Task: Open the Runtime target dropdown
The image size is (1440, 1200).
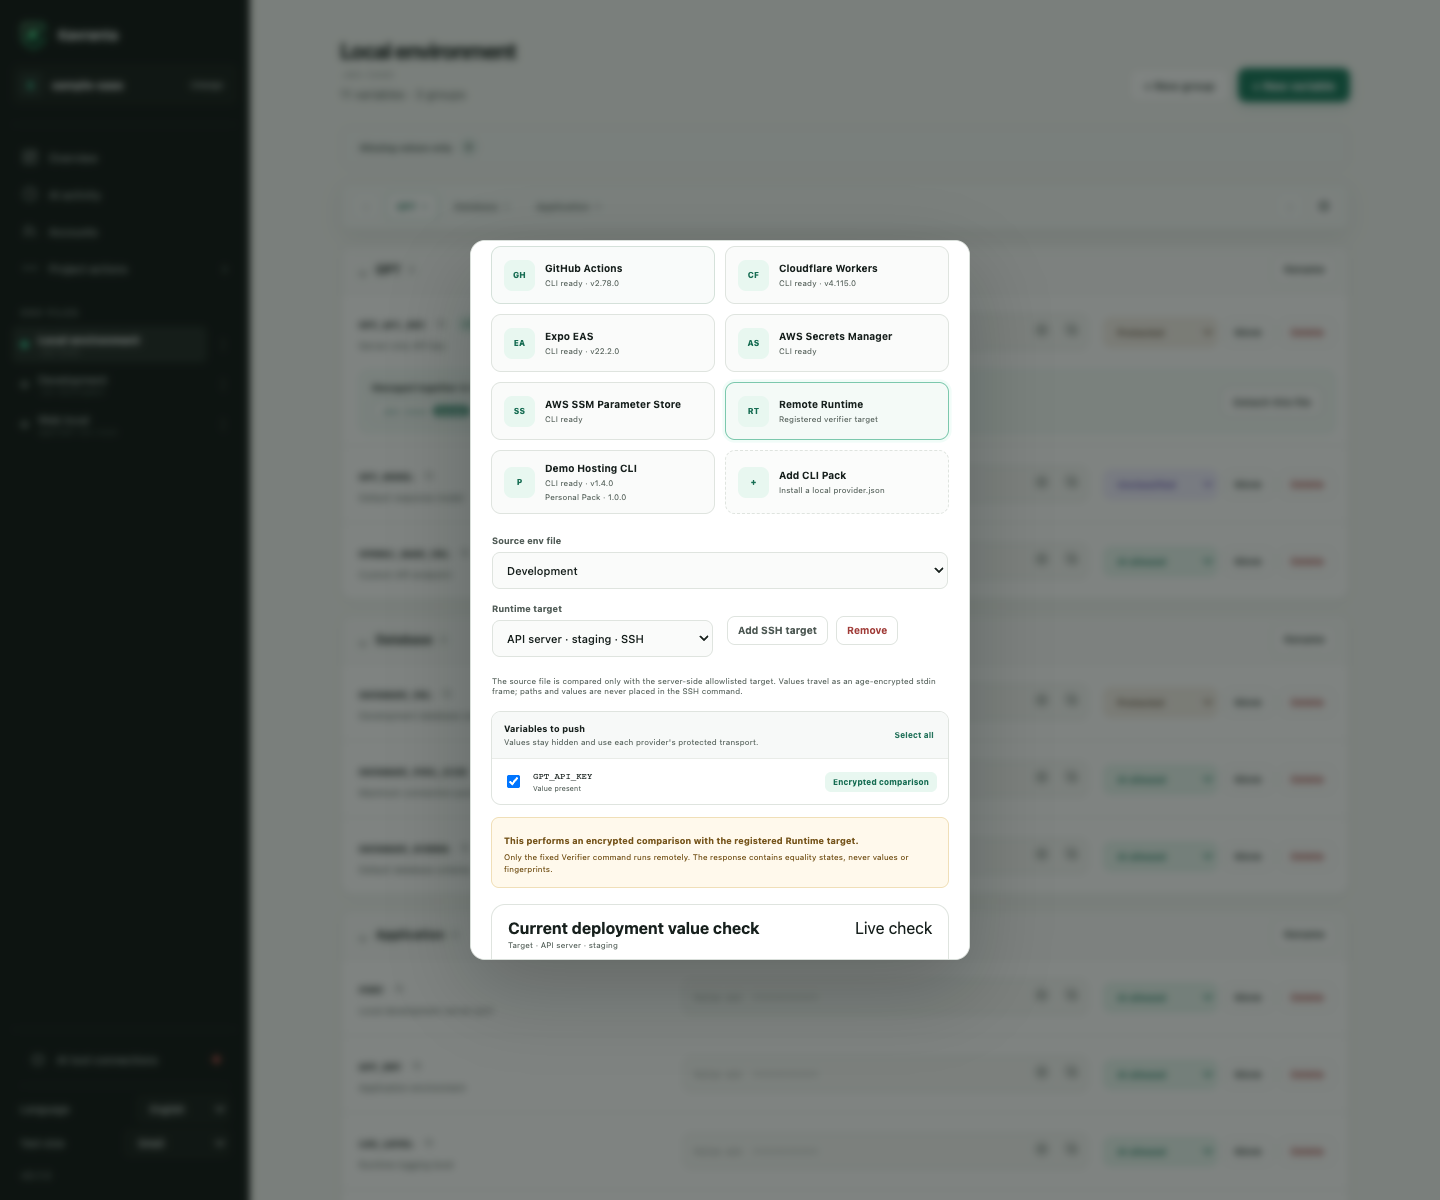Action: point(602,639)
